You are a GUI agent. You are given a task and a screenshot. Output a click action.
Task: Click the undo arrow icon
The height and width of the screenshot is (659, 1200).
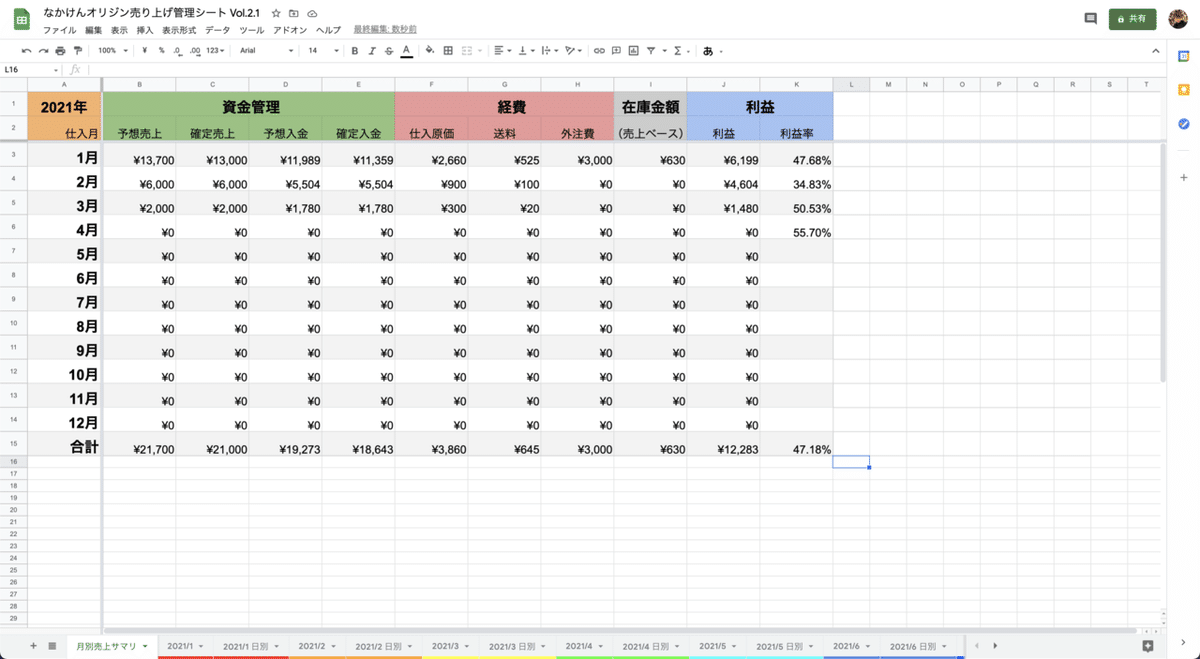26,50
